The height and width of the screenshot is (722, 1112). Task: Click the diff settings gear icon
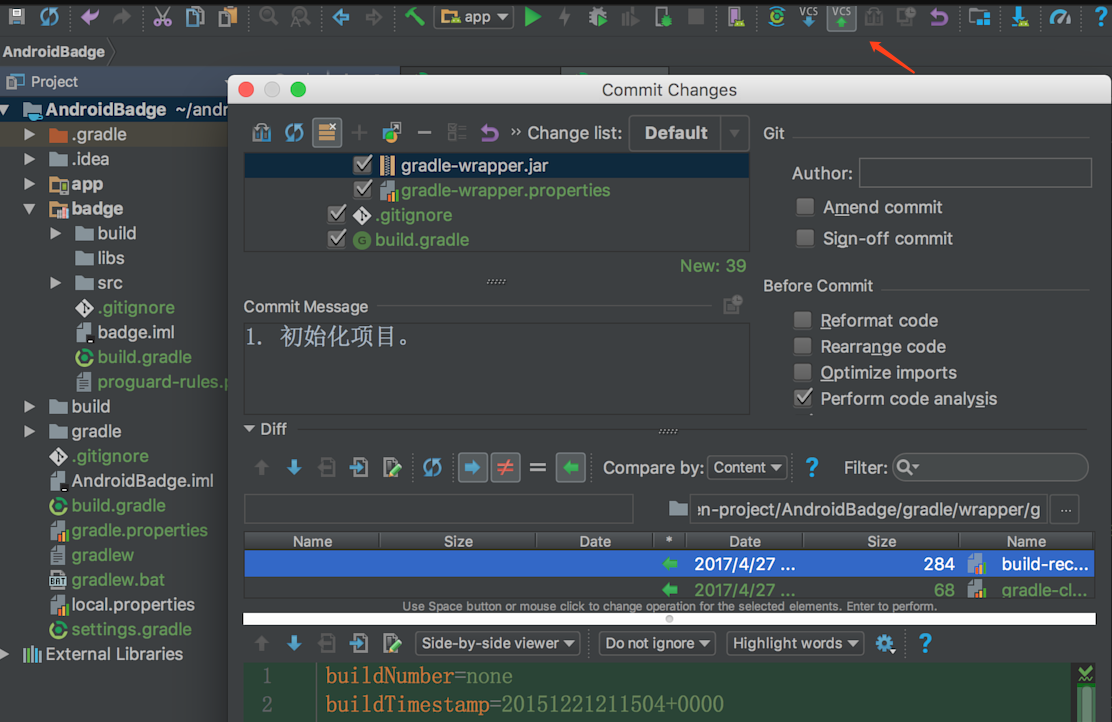pyautogui.click(x=884, y=643)
